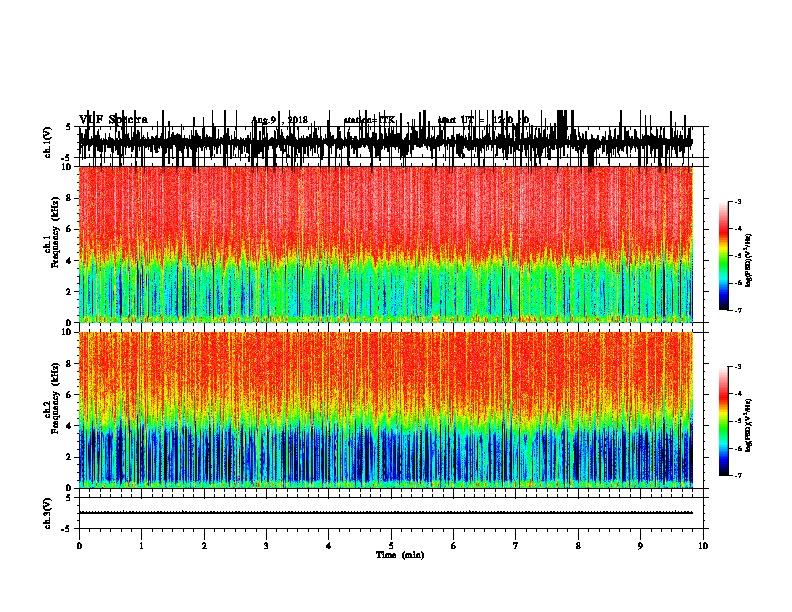The image size is (792, 612).
Task: Click the time axis tick label '3'
Action: coord(266,546)
